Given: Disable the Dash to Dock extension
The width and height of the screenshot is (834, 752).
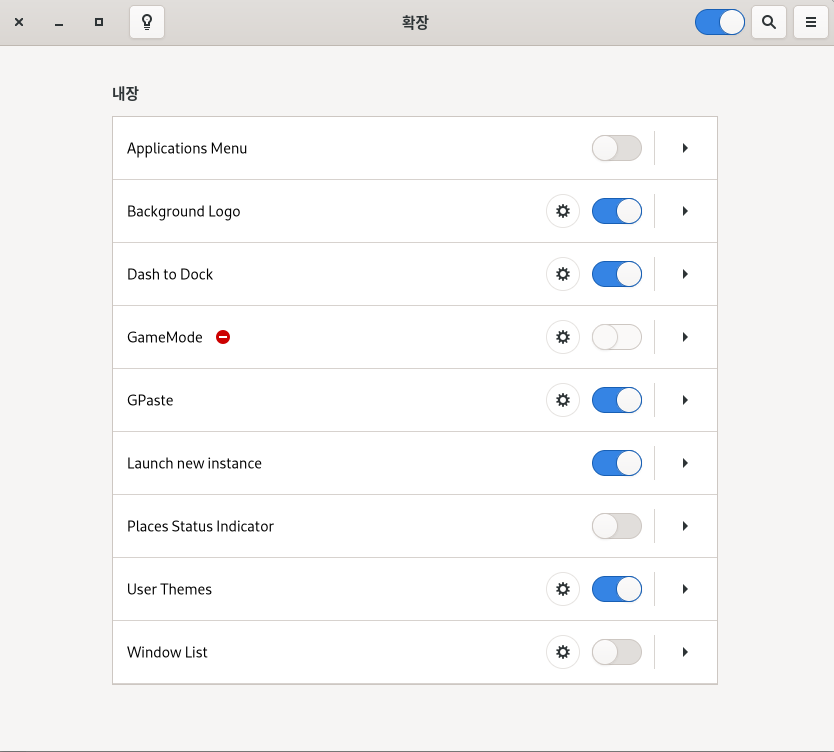Looking at the screenshot, I should (616, 274).
